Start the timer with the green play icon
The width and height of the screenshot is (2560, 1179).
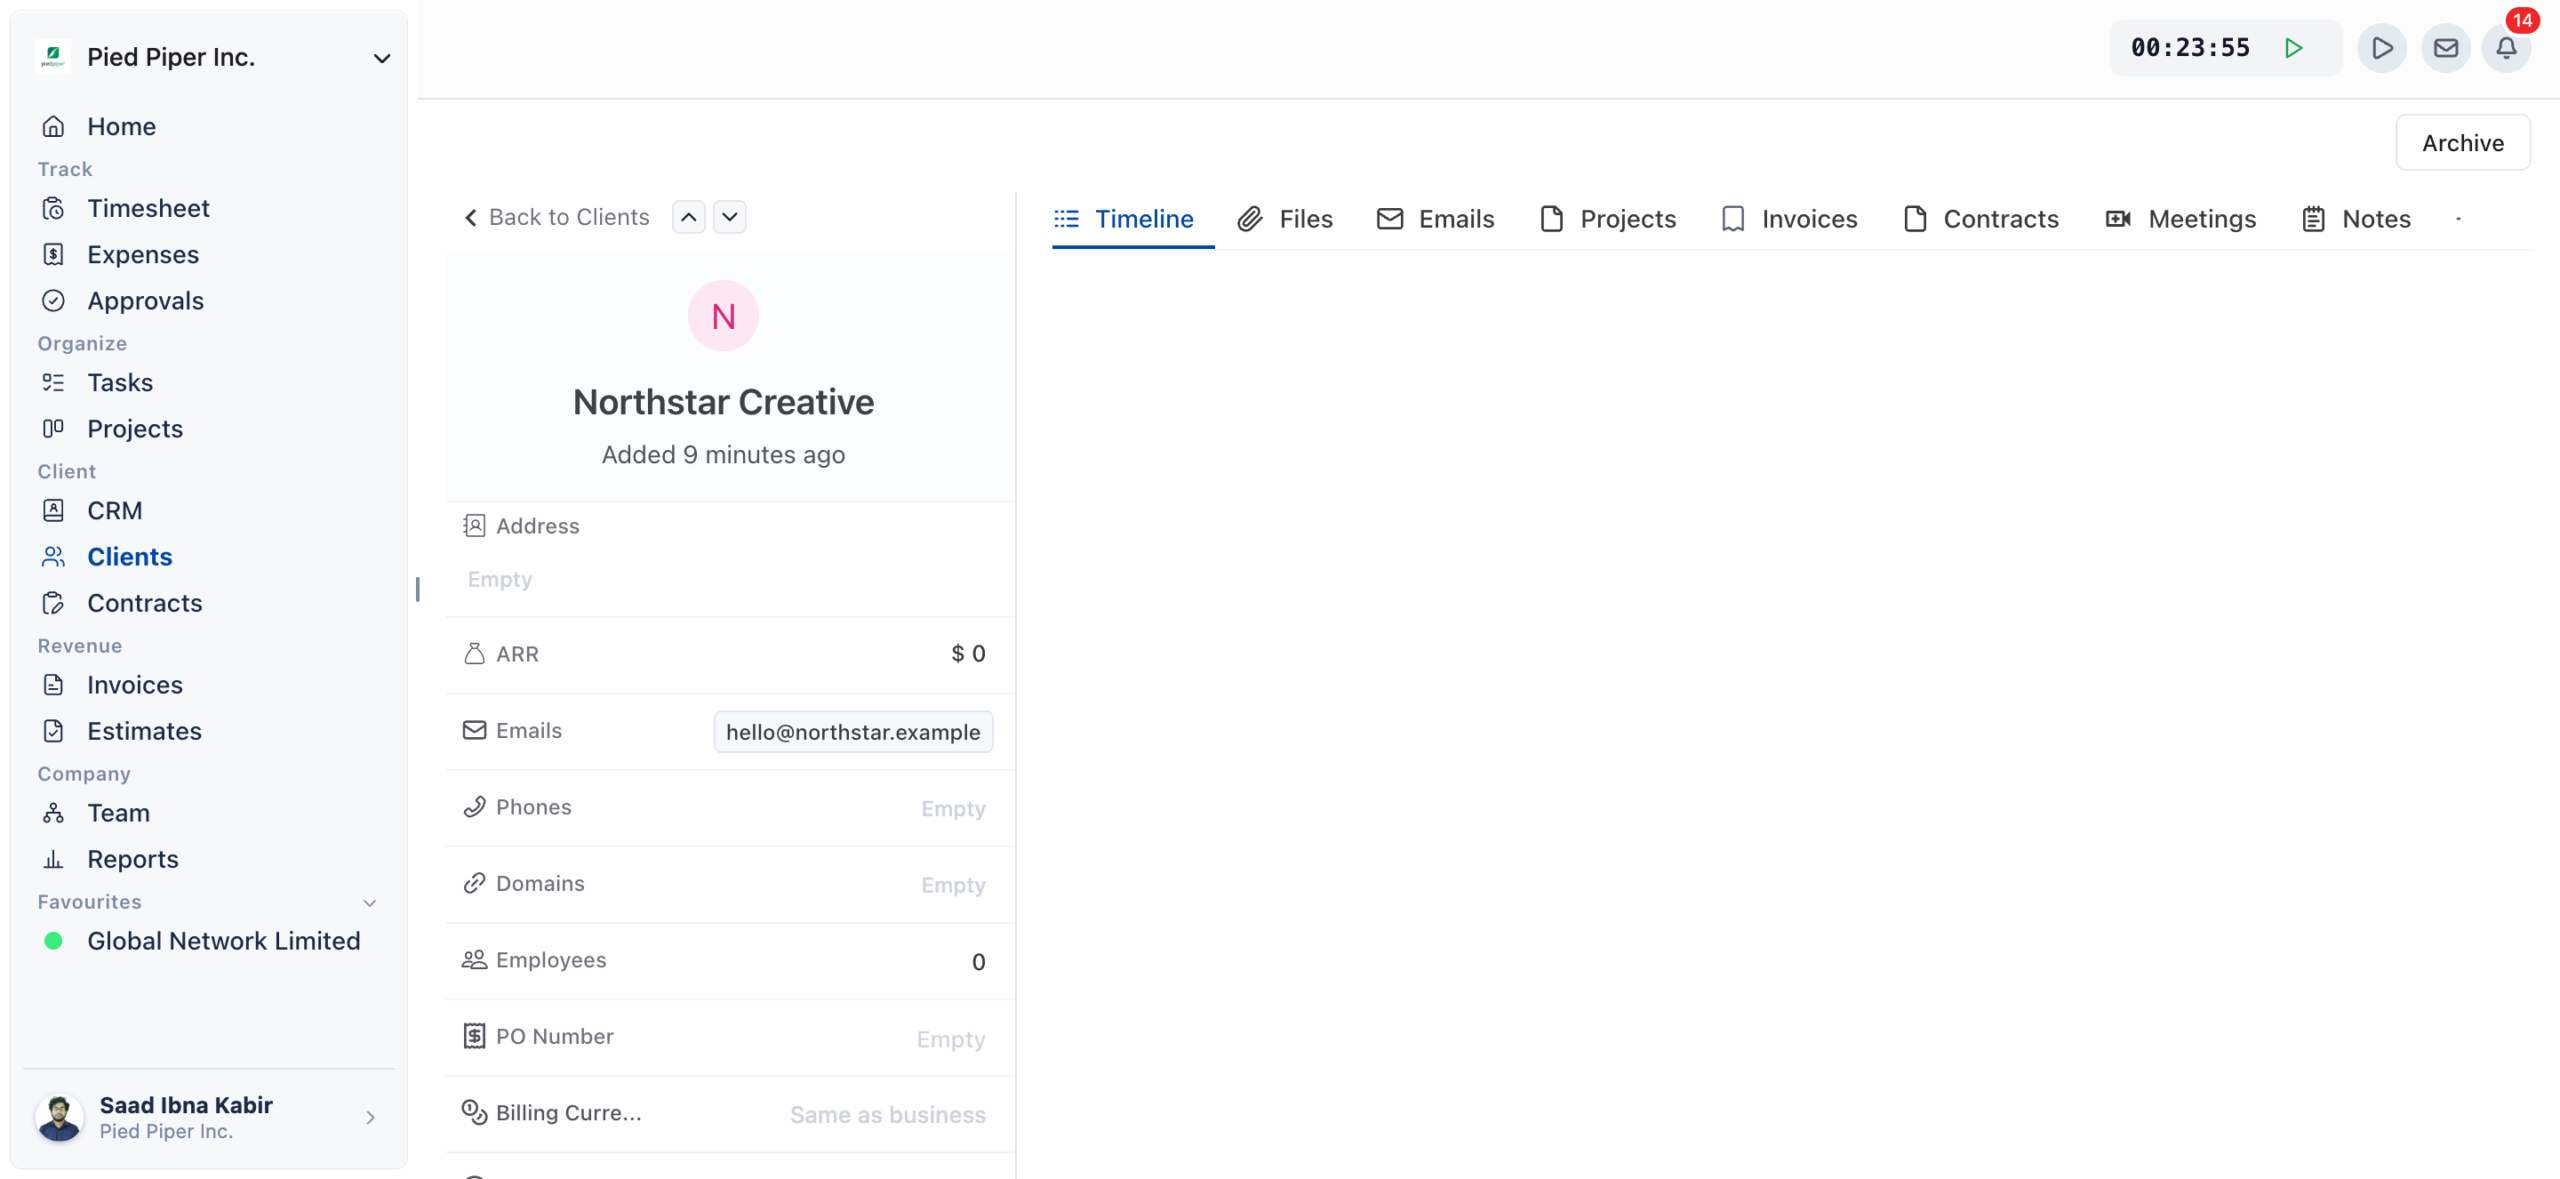tap(2293, 48)
